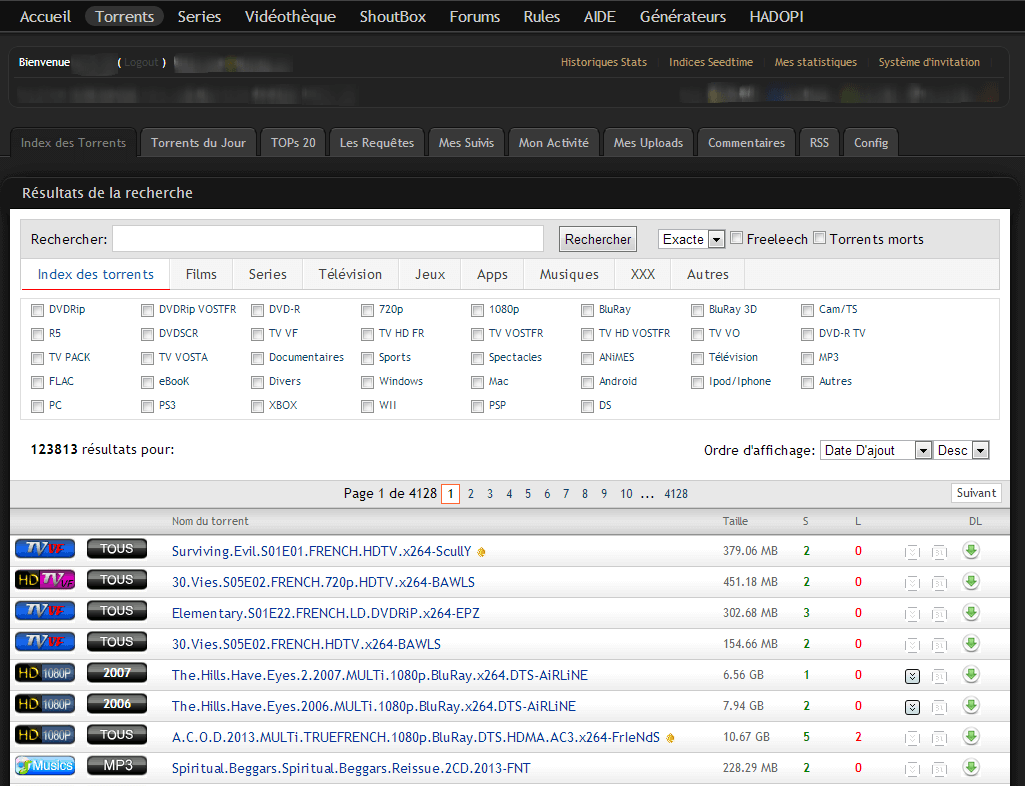
Task: Toggle the Freeleech checkbox
Action: pos(737,238)
